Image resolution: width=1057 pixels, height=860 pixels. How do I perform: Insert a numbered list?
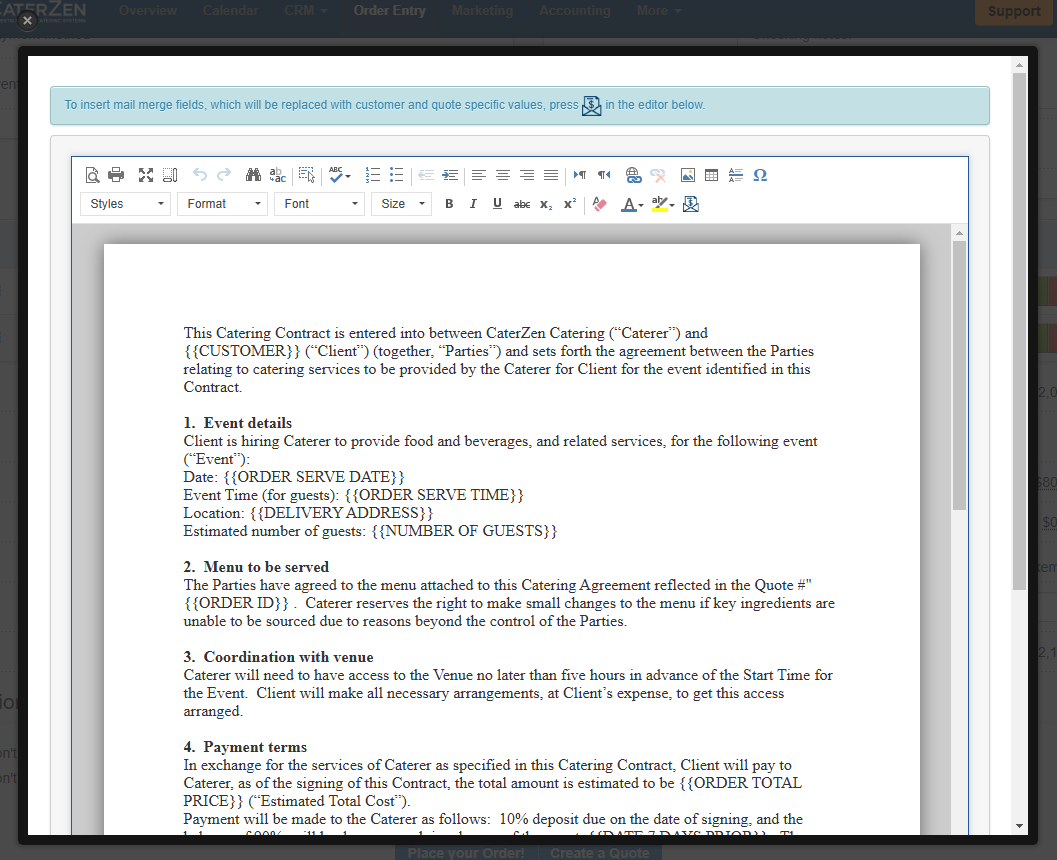point(373,175)
